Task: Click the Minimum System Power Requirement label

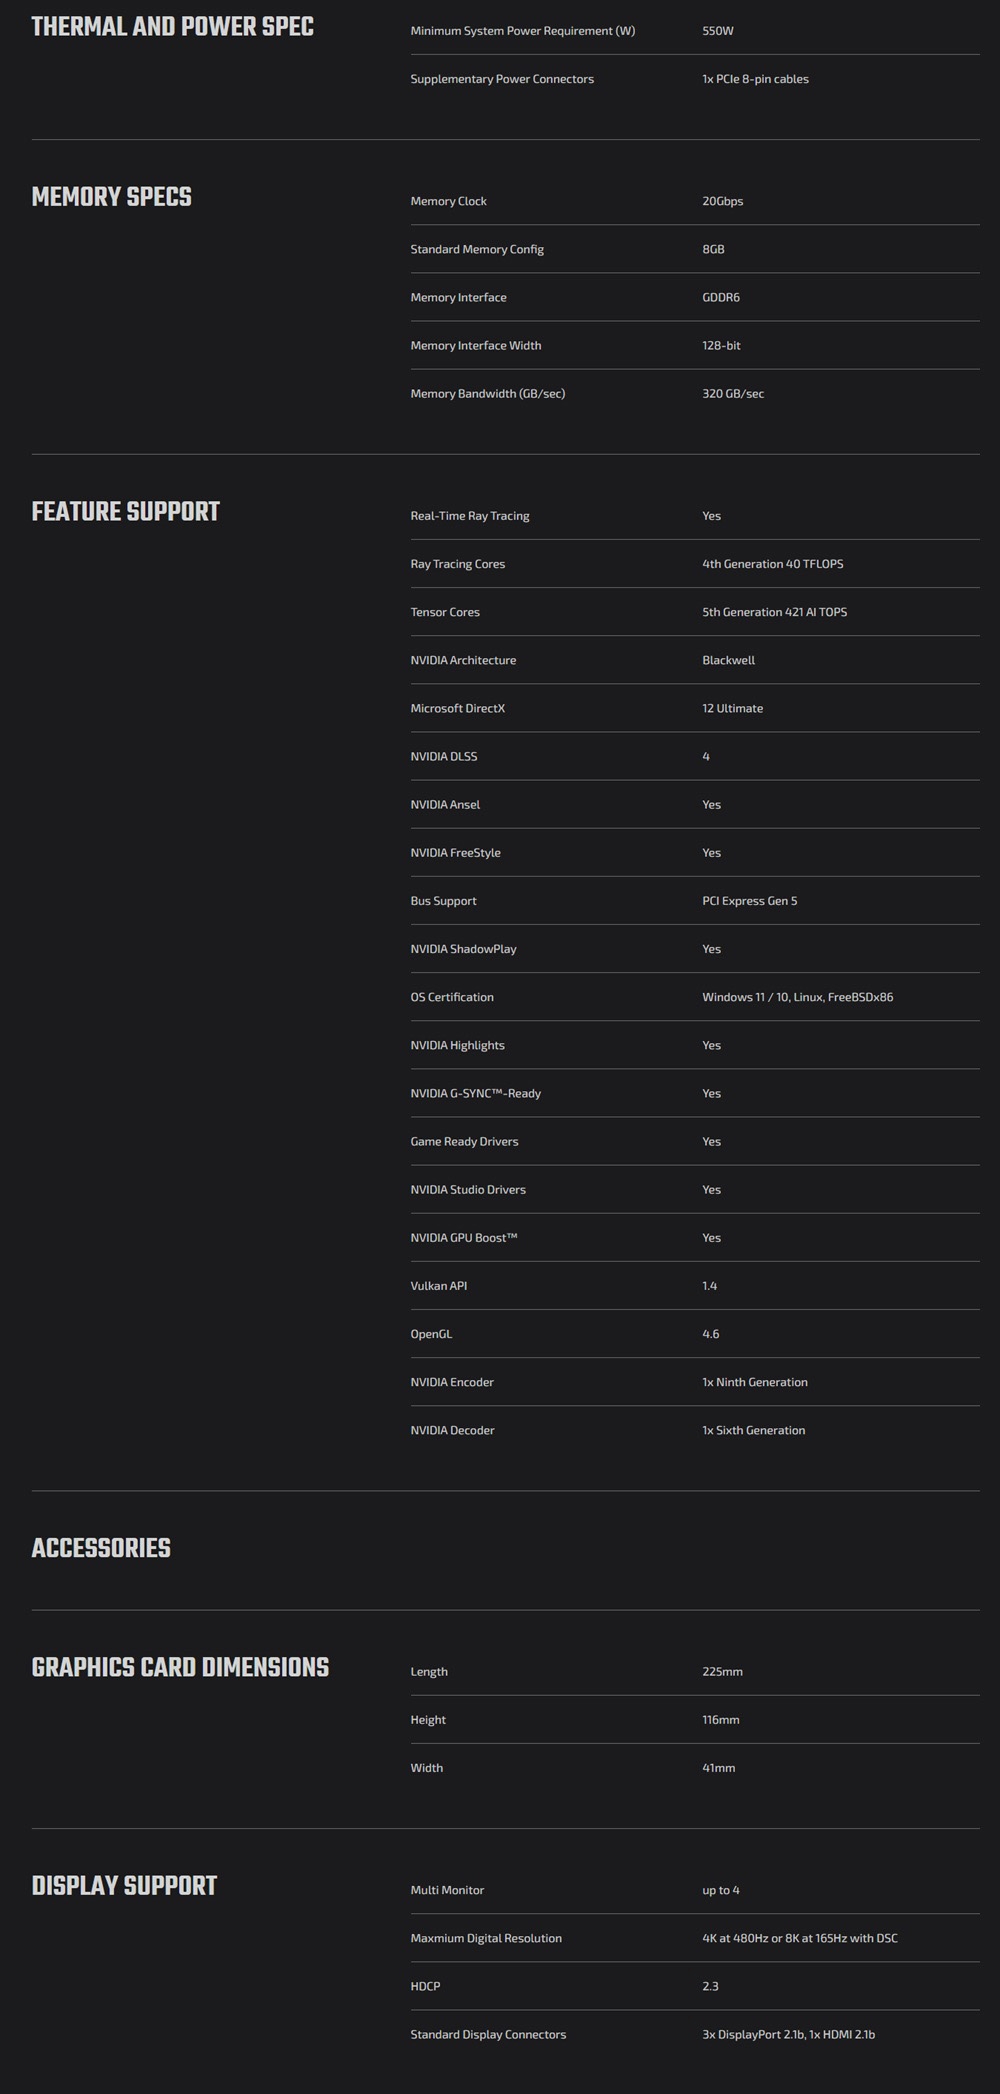Action: [522, 31]
